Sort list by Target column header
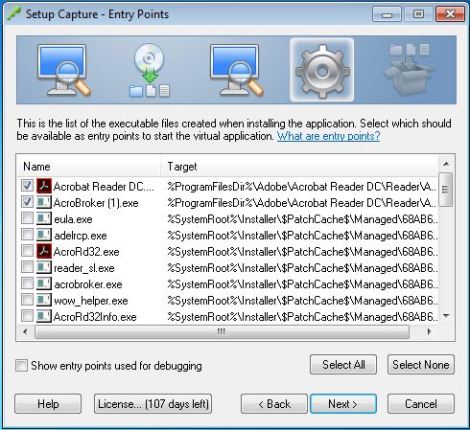The width and height of the screenshot is (470, 430). tap(300, 167)
